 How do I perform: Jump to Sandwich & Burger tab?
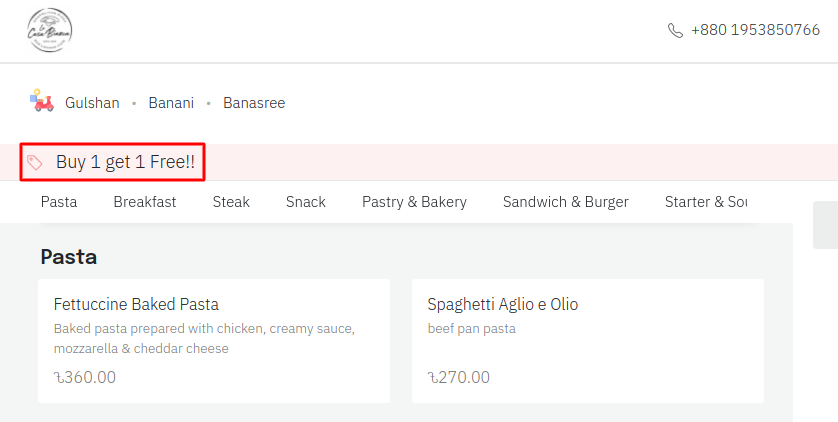(566, 202)
